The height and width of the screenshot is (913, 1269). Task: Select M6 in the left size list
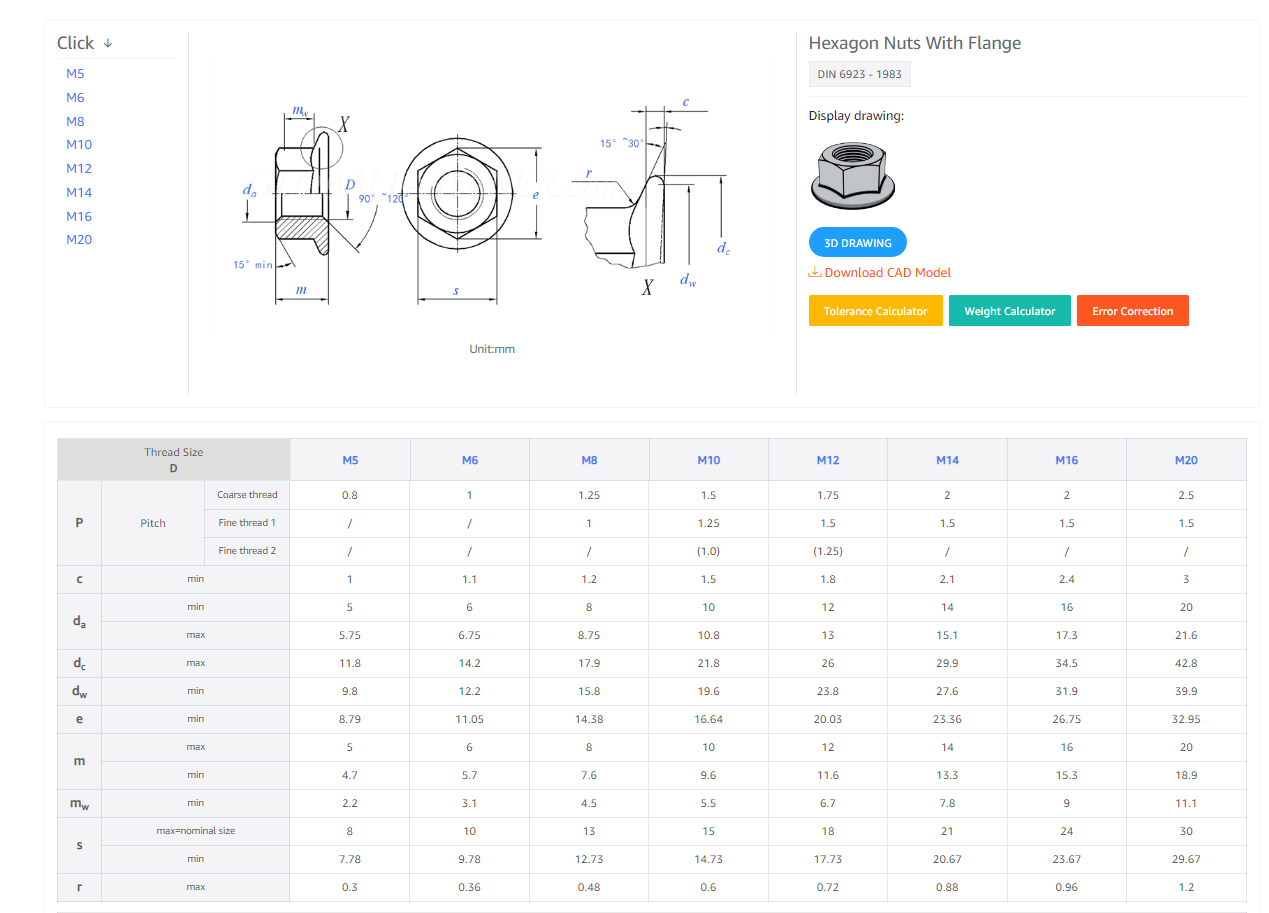[x=75, y=98]
